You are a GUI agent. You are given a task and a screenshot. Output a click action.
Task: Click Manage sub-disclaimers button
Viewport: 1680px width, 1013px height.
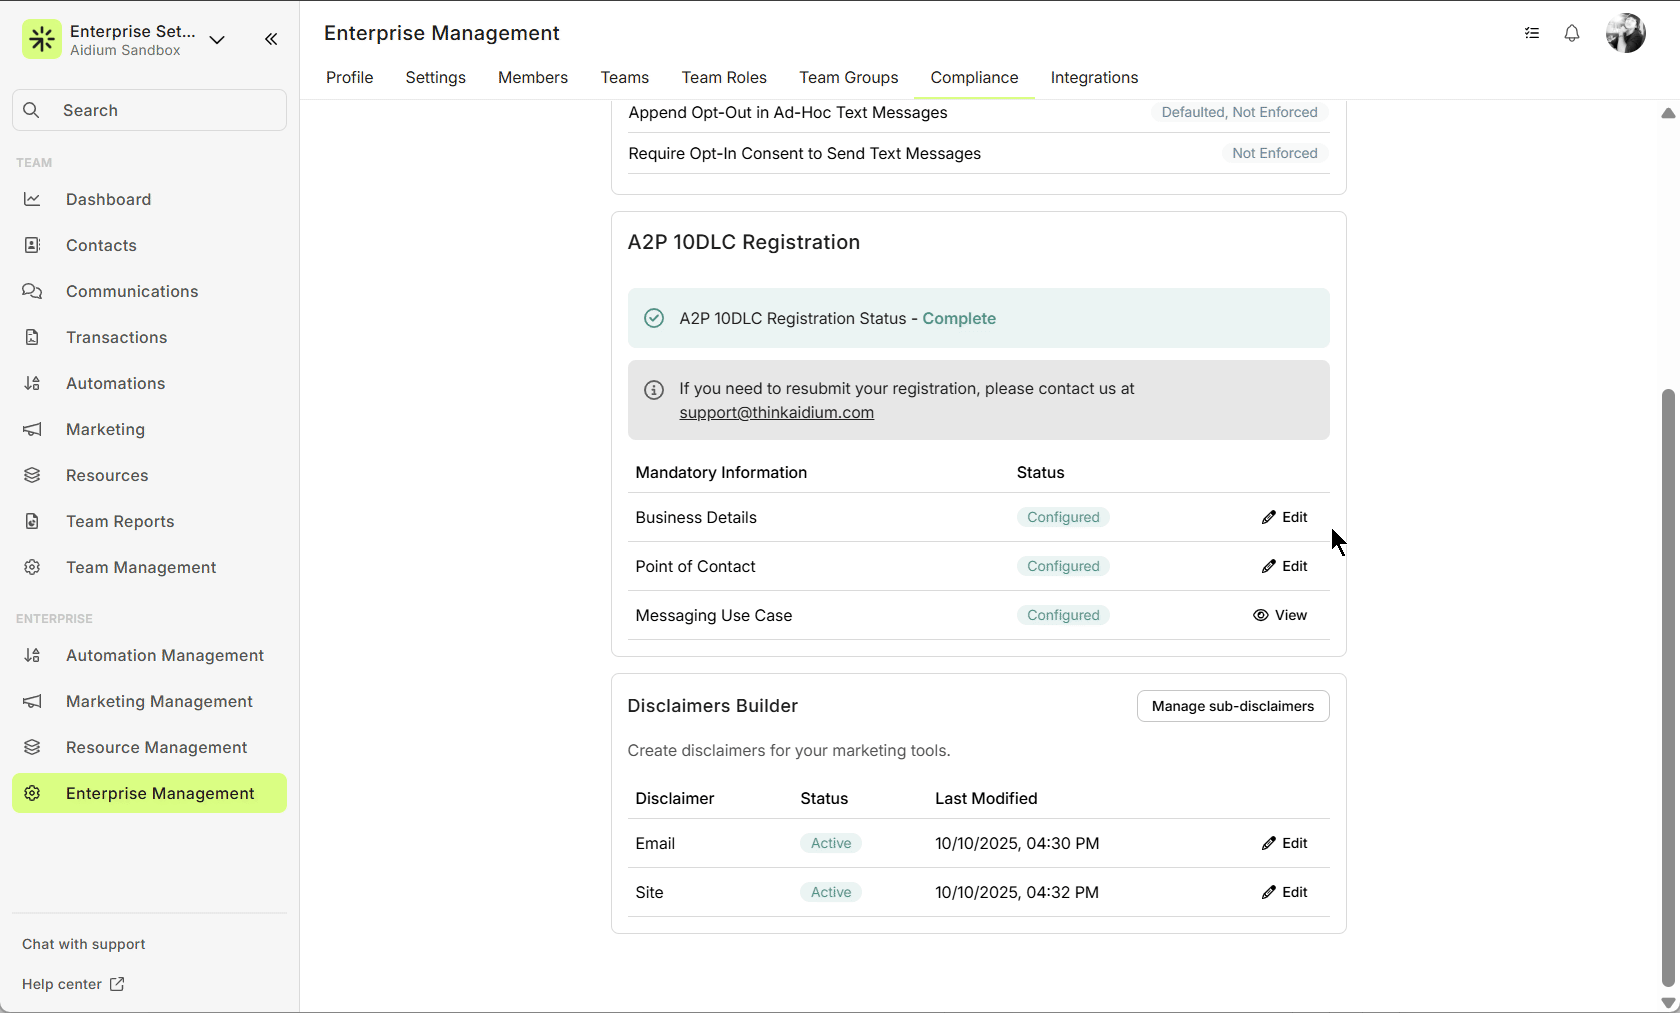coord(1232,706)
